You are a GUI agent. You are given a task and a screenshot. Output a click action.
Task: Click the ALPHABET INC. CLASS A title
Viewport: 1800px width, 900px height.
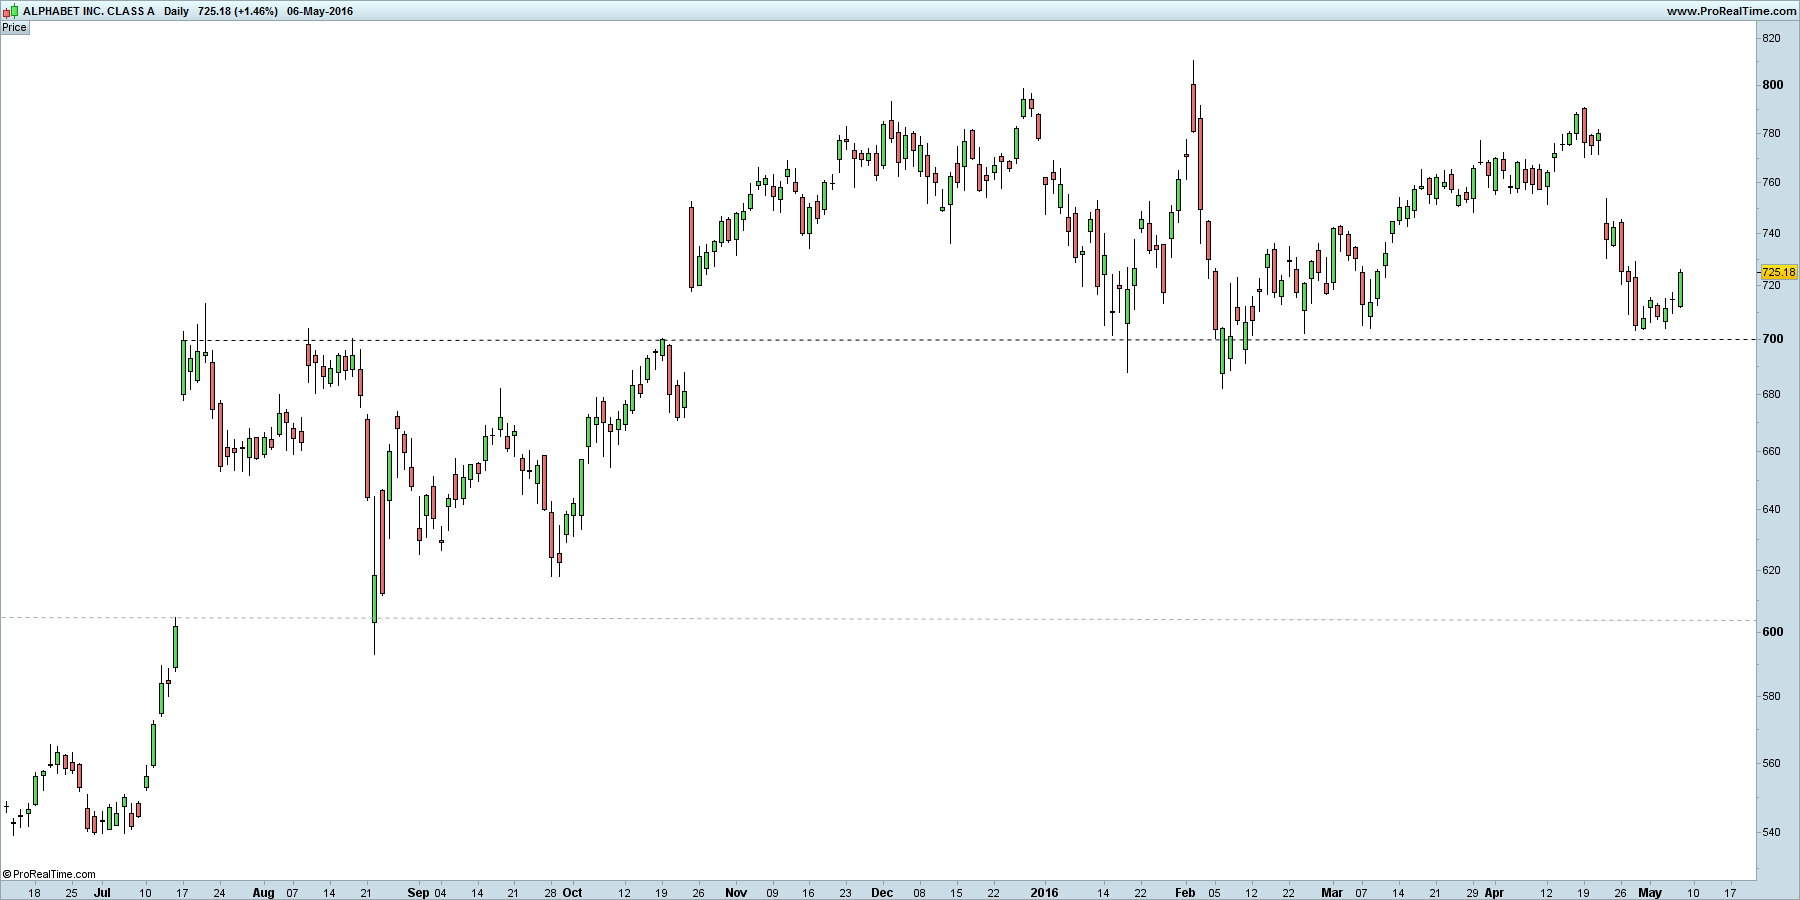(x=88, y=11)
